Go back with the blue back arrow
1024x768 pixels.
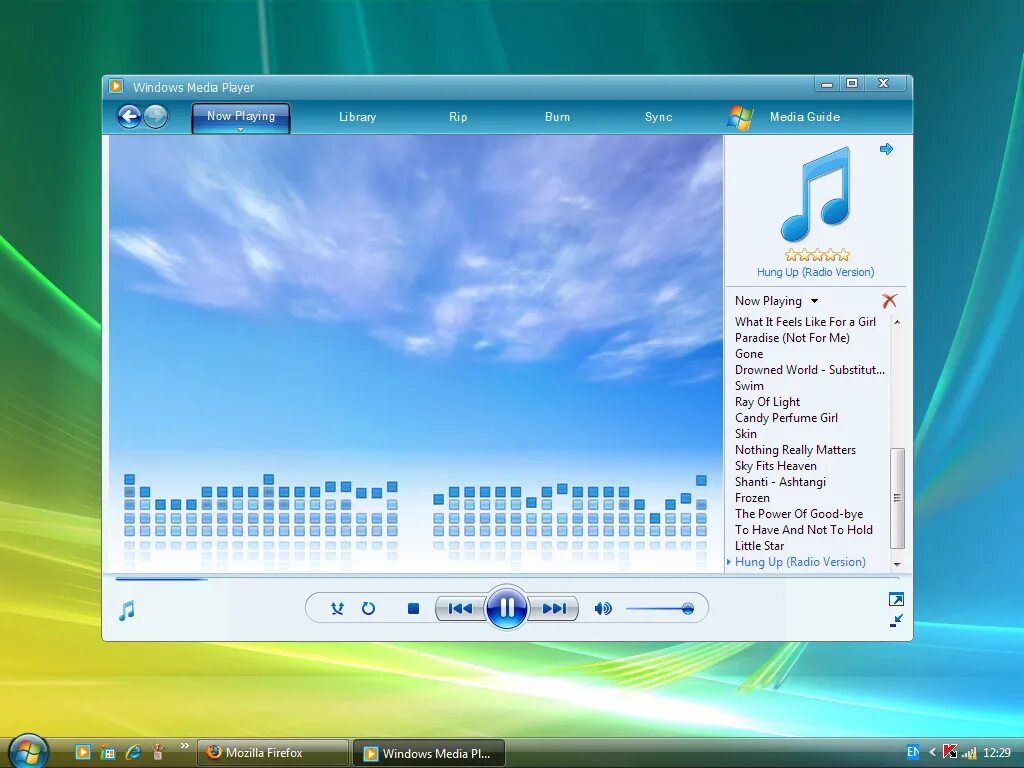click(129, 117)
